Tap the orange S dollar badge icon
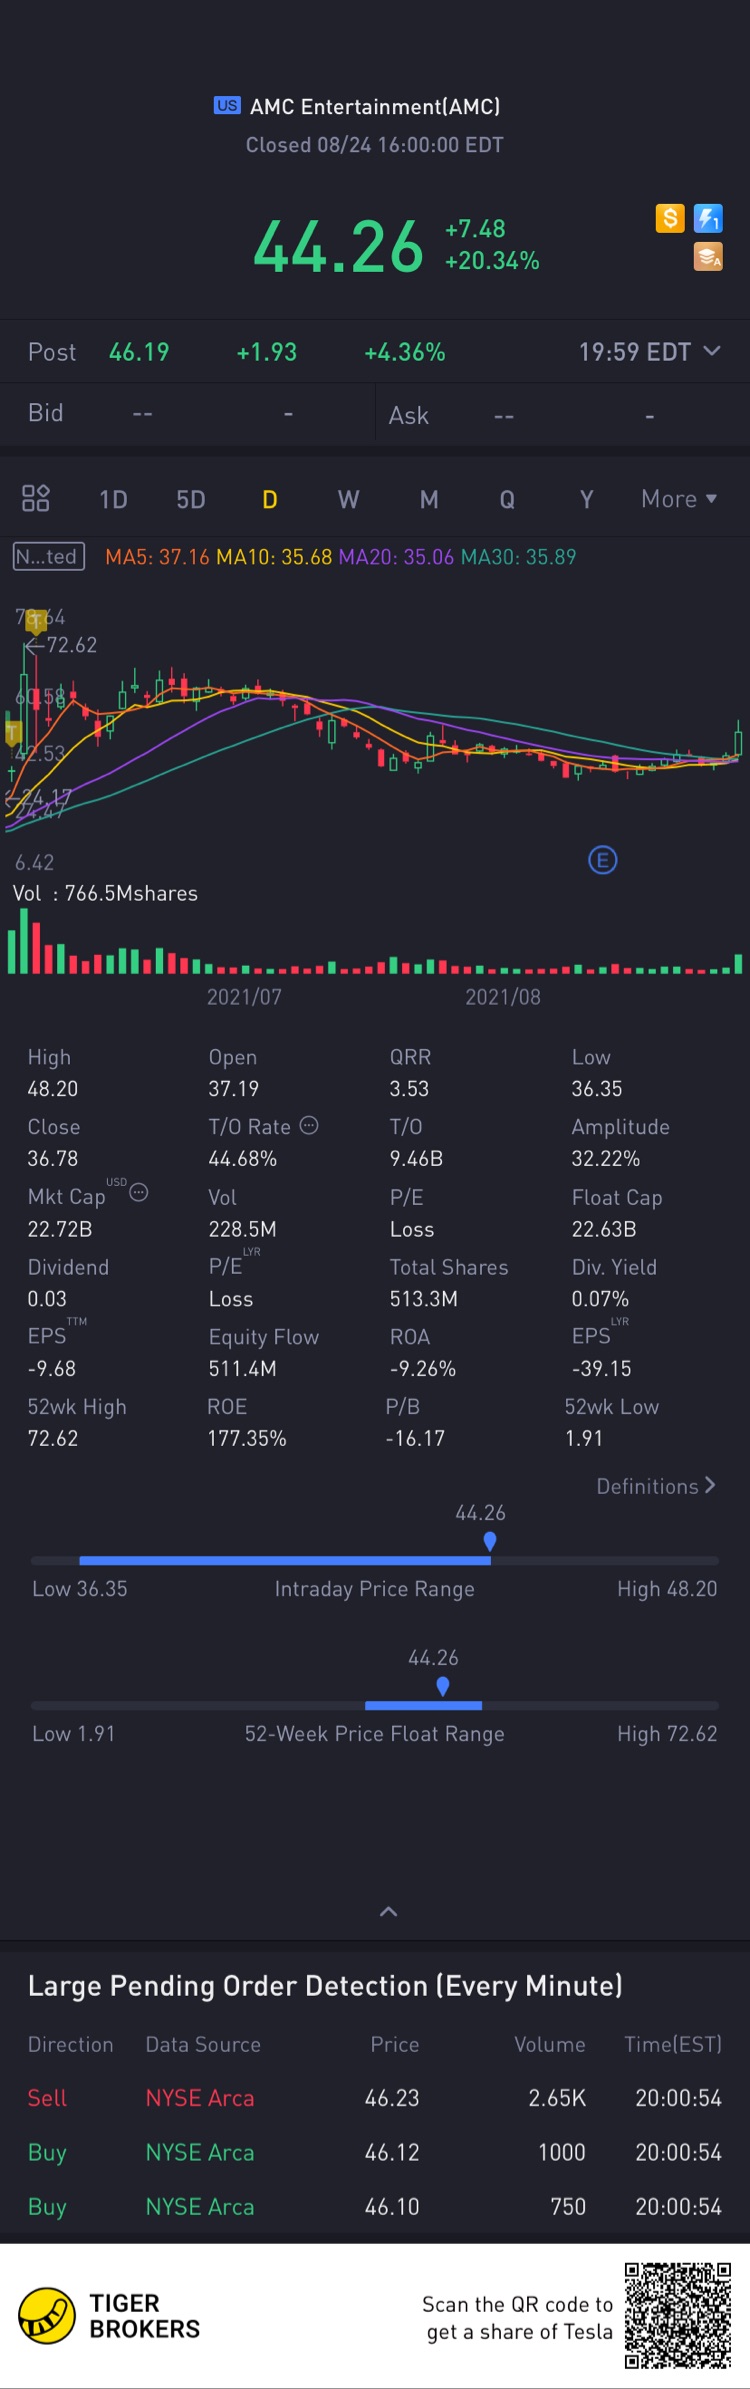 coord(670,217)
